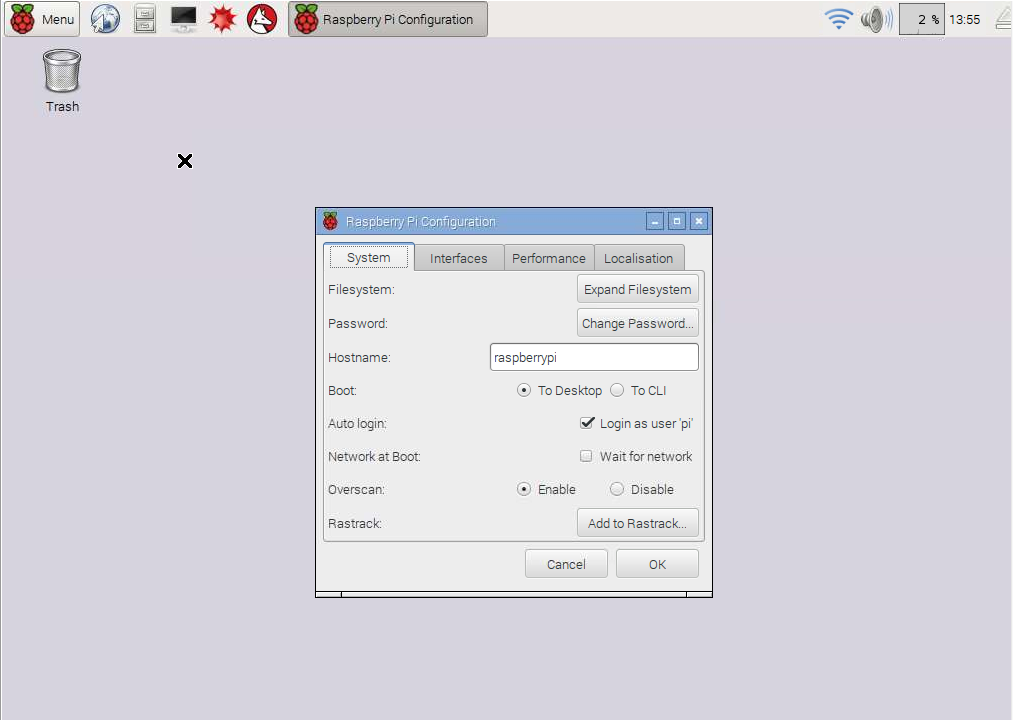Click the Expand Filesystem button

pos(637,288)
